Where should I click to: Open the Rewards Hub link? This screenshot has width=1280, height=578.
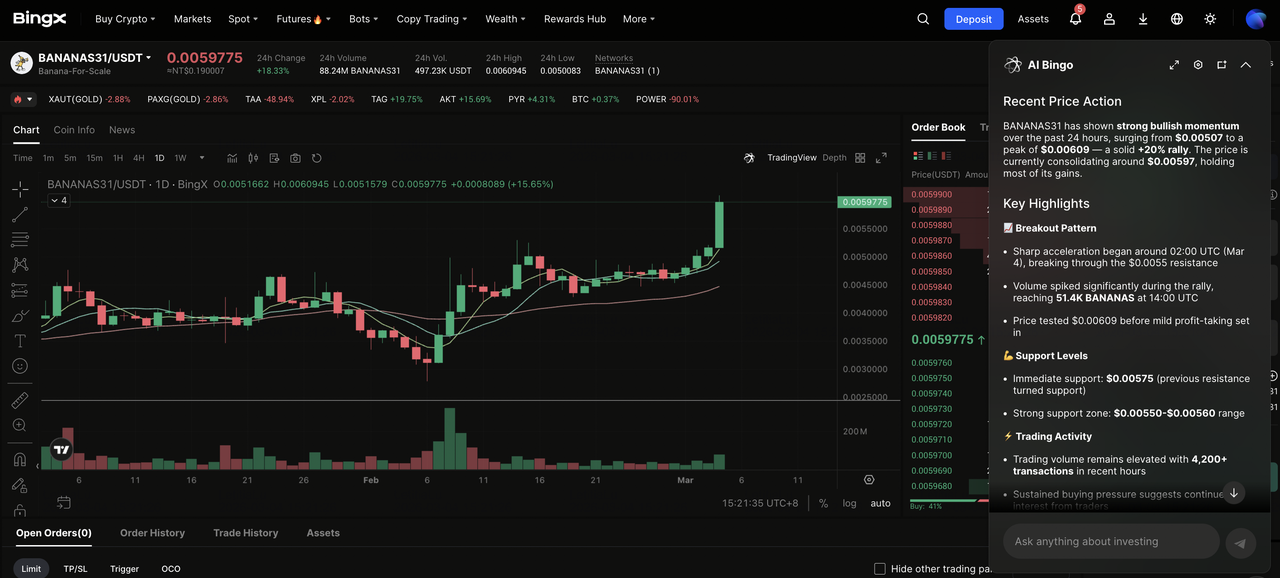pos(575,19)
